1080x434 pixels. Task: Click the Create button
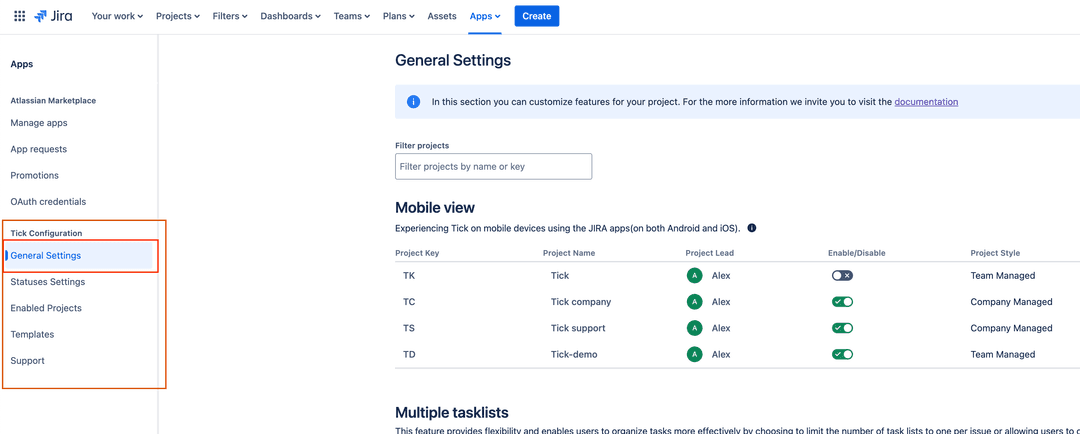(x=537, y=16)
